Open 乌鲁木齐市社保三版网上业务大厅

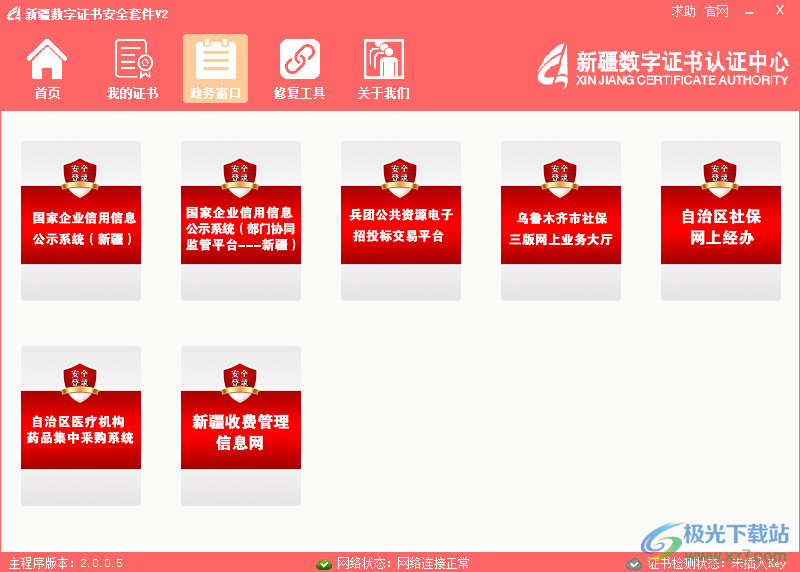(561, 221)
